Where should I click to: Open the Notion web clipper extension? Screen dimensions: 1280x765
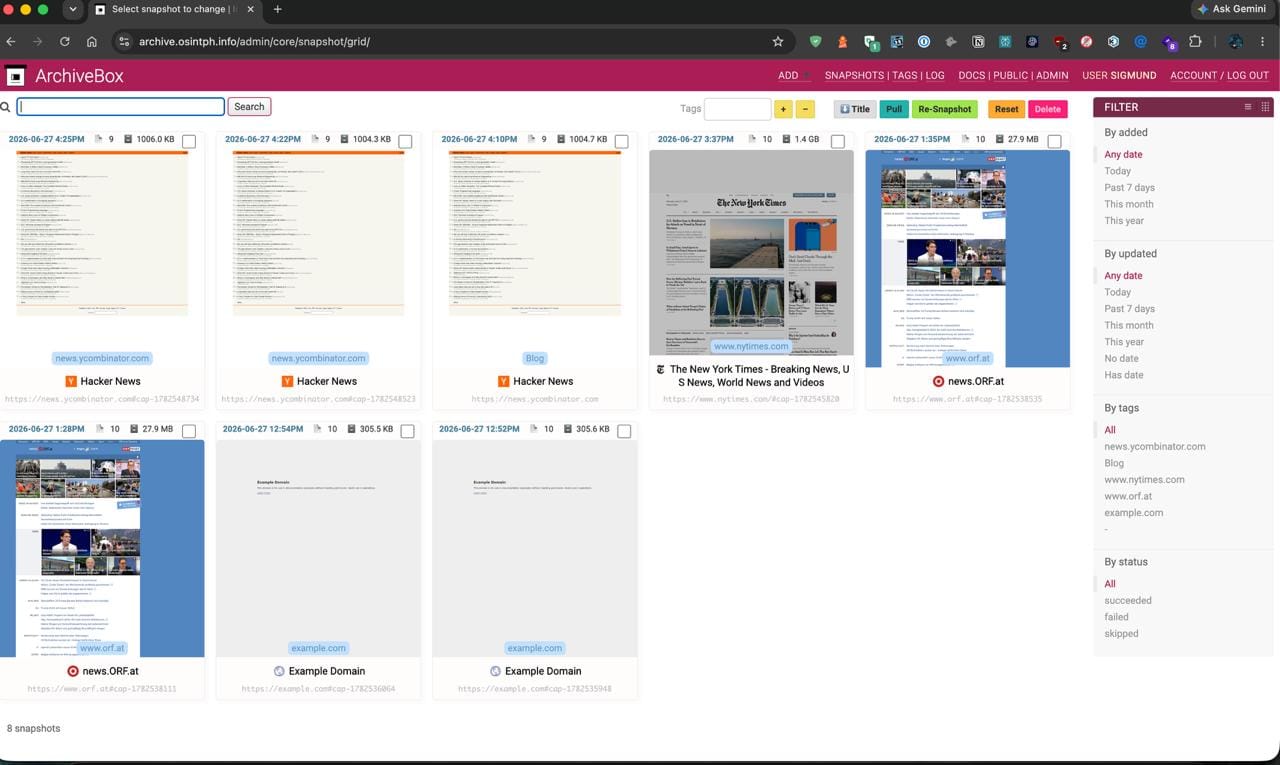978,42
